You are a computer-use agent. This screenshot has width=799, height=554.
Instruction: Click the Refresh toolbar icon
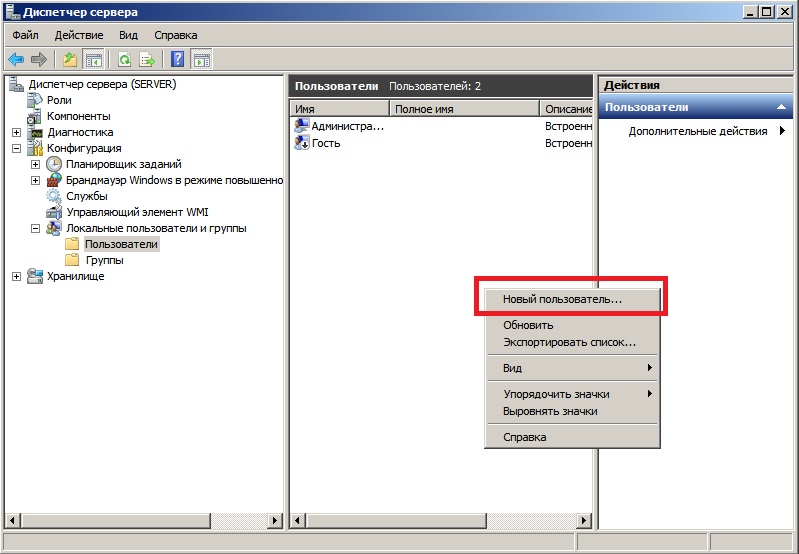tap(124, 60)
